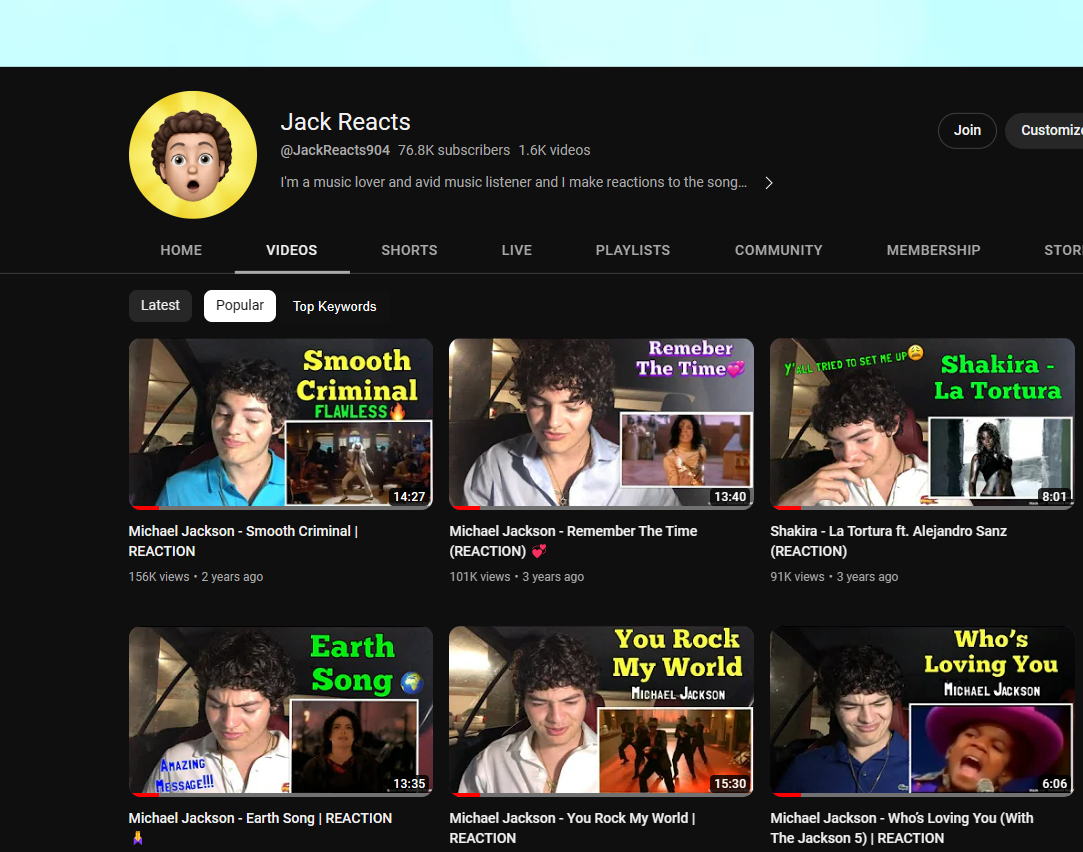Open the Customize channel button
1083x852 pixels.
[1046, 130]
